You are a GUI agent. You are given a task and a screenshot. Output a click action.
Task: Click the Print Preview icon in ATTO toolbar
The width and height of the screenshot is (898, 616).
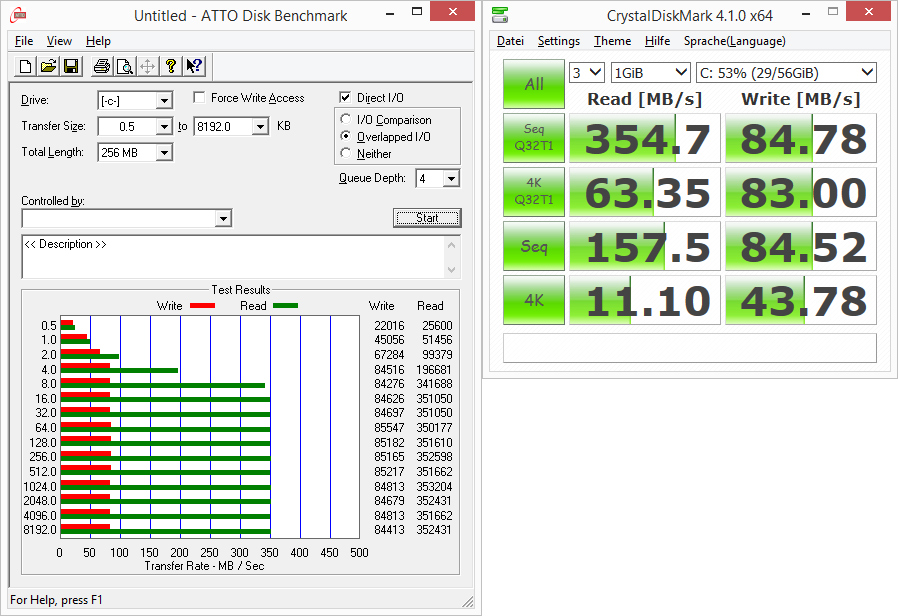point(124,66)
